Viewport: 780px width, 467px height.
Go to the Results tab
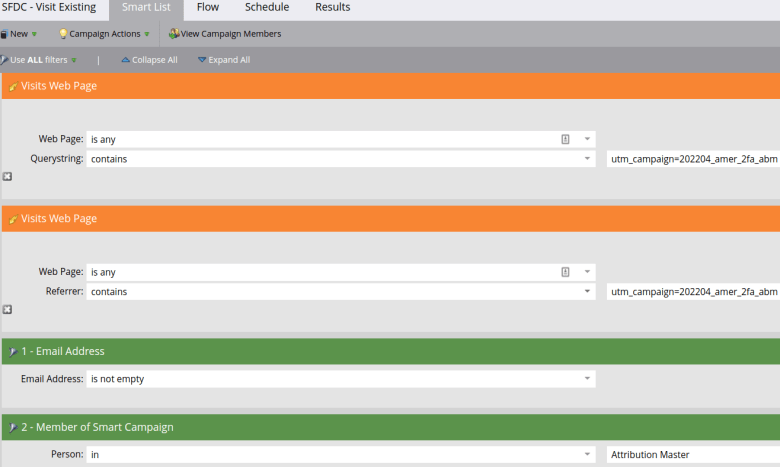click(333, 7)
